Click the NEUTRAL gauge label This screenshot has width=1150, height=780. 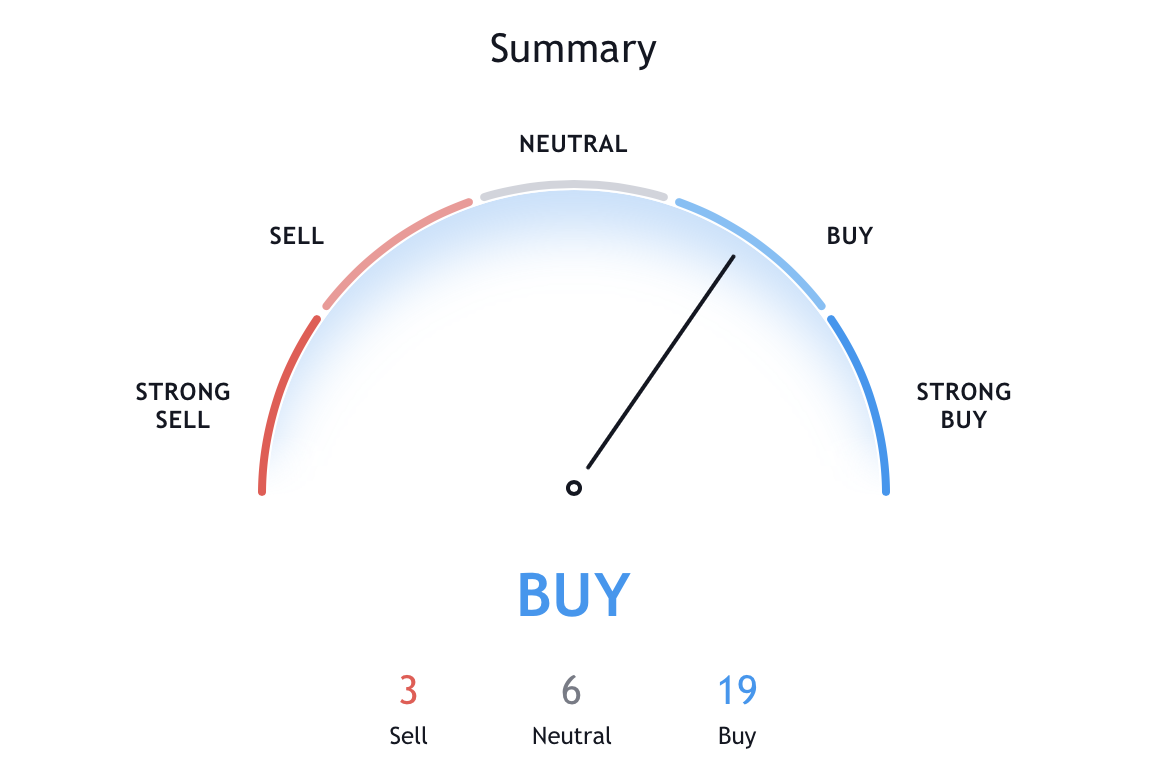coord(573,144)
